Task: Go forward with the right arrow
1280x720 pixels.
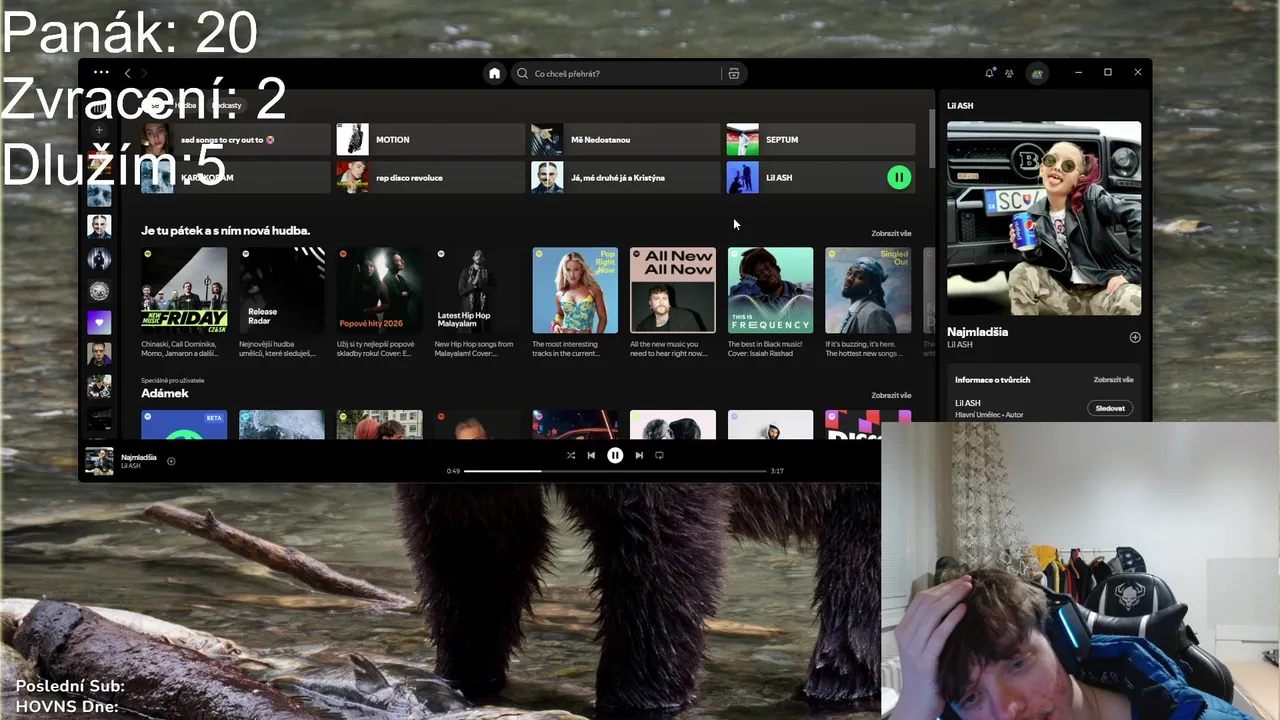Action: [x=144, y=73]
